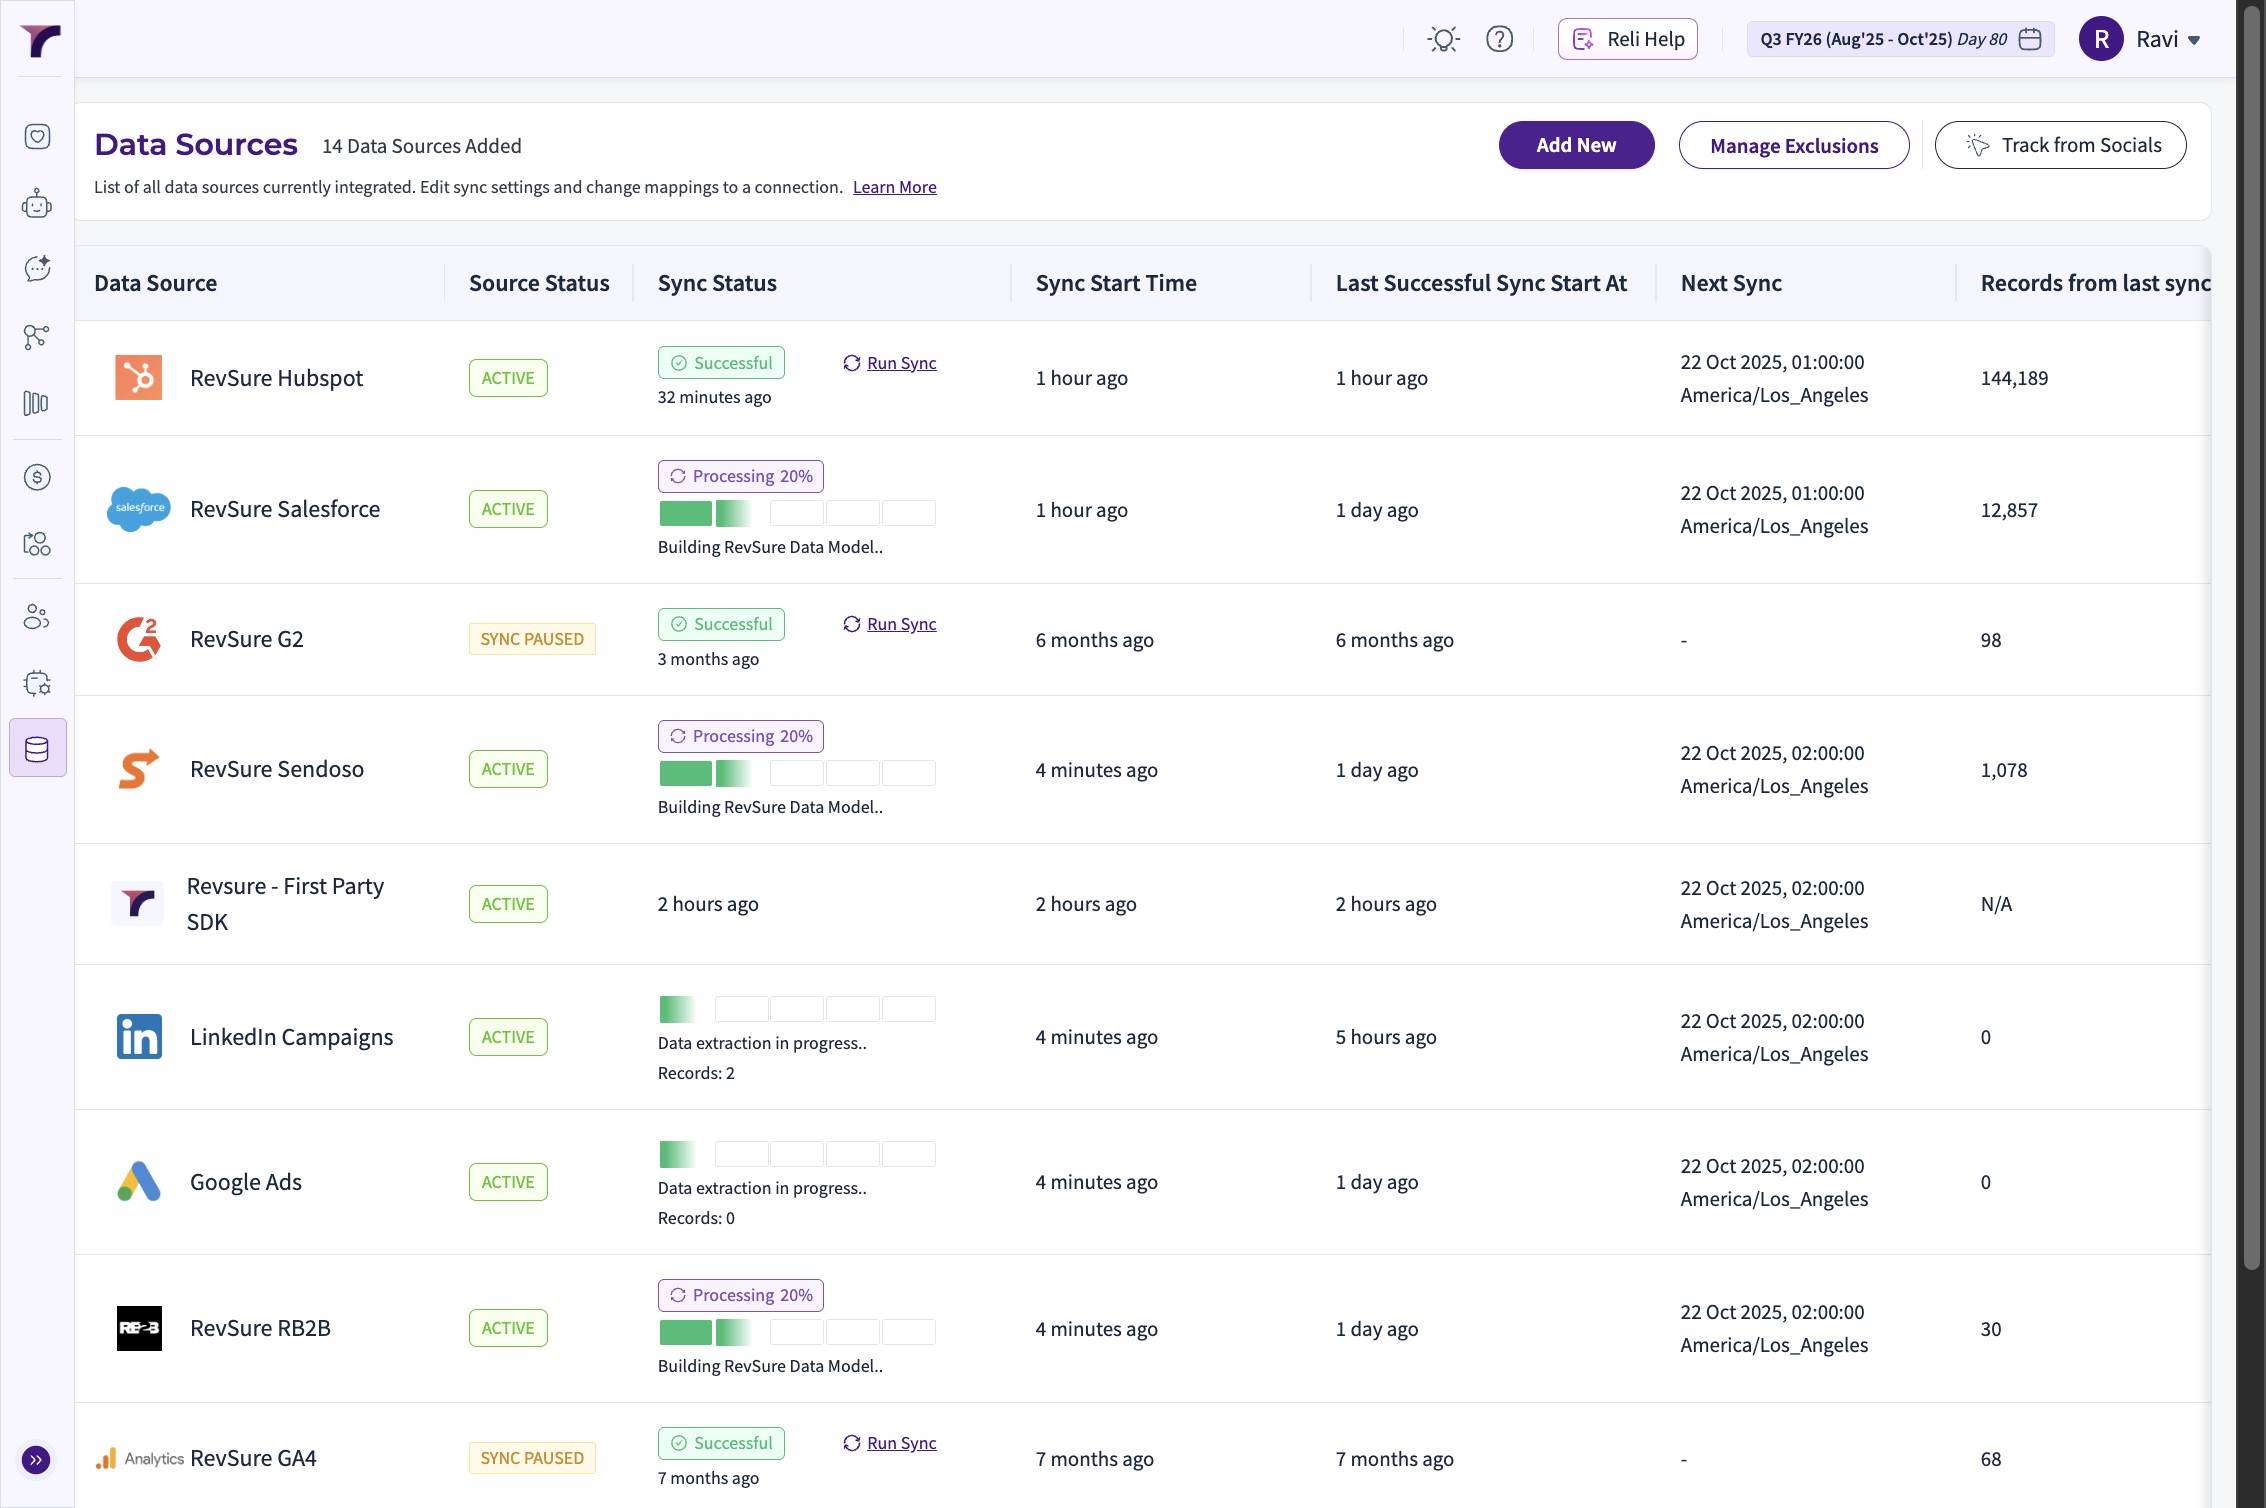Screen dimensions: 2266x1508
Task: Click the heart shield sidebar icon
Action: point(37,136)
